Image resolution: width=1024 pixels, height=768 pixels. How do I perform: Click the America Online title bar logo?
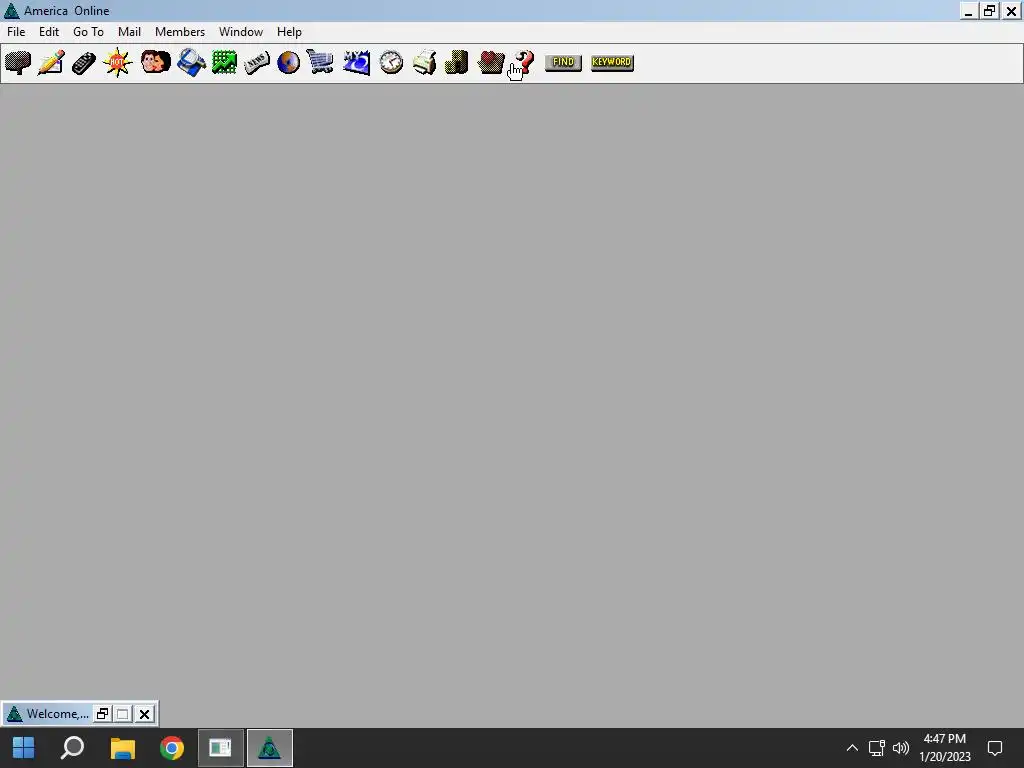[12, 11]
